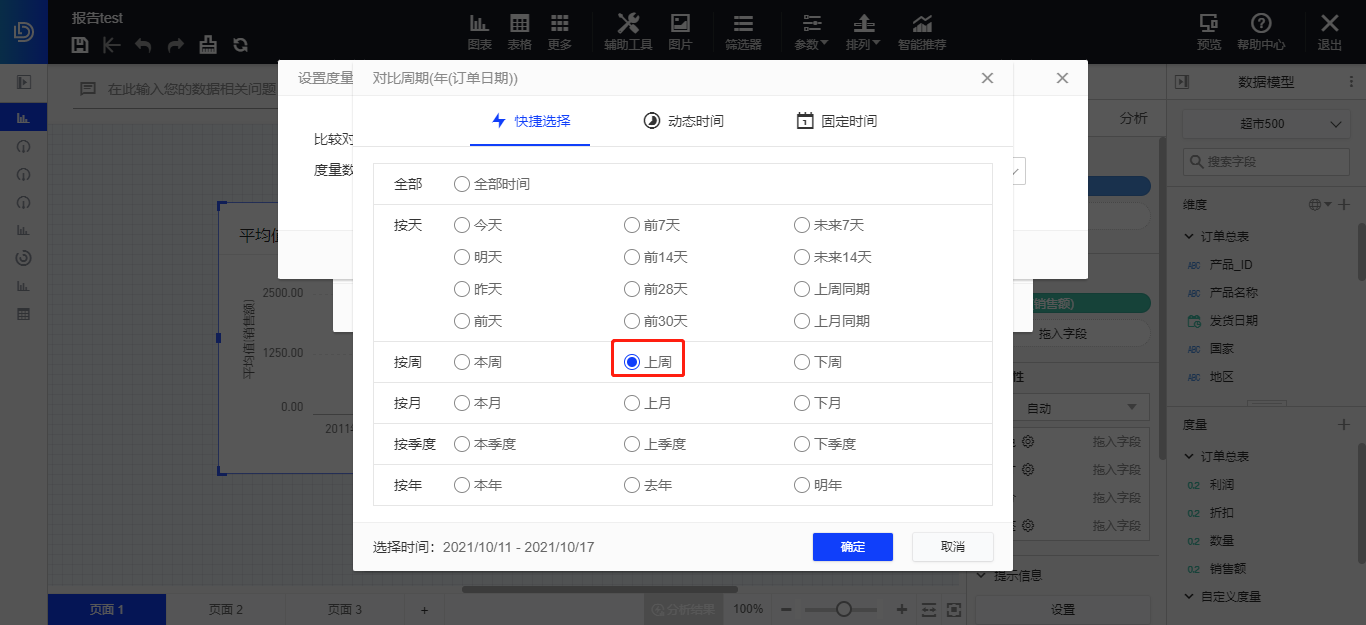Click the zoom slider handle
Viewport: 1366px width, 625px height.
pyautogui.click(x=844, y=609)
